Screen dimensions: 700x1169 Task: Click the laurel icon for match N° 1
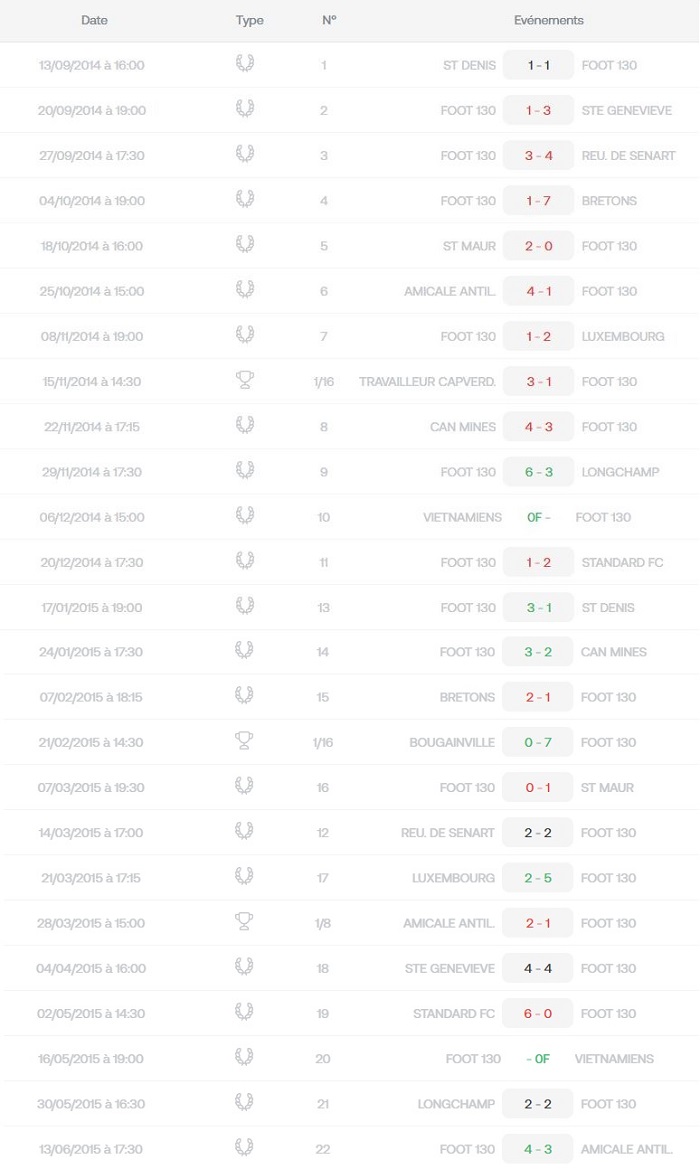tap(245, 64)
